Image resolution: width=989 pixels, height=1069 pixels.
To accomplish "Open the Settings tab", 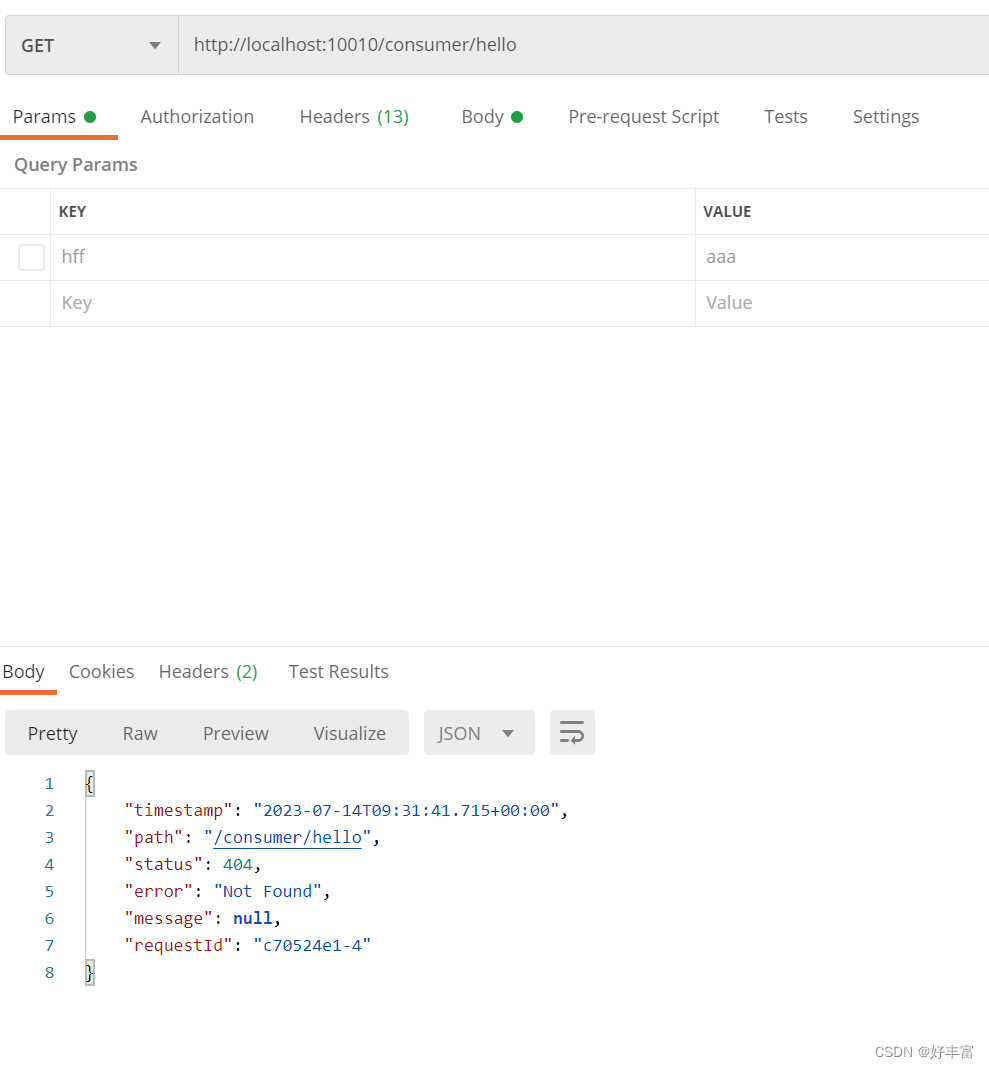I will click(x=885, y=117).
